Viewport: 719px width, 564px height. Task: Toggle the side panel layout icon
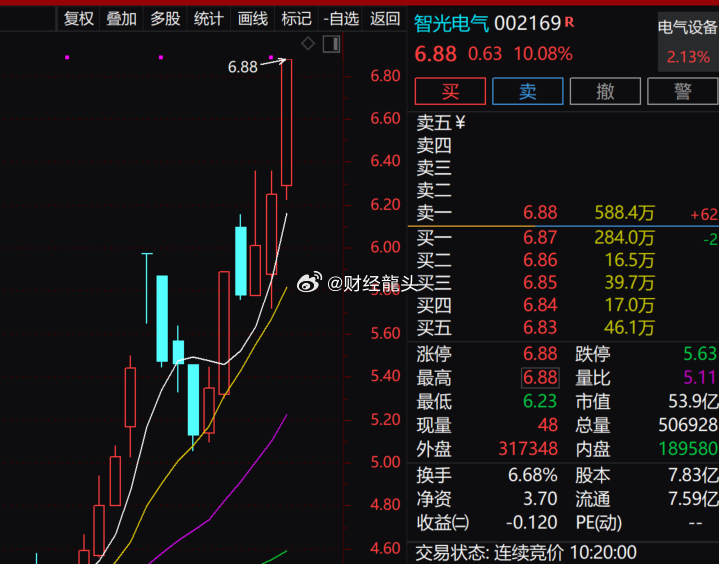point(332,44)
